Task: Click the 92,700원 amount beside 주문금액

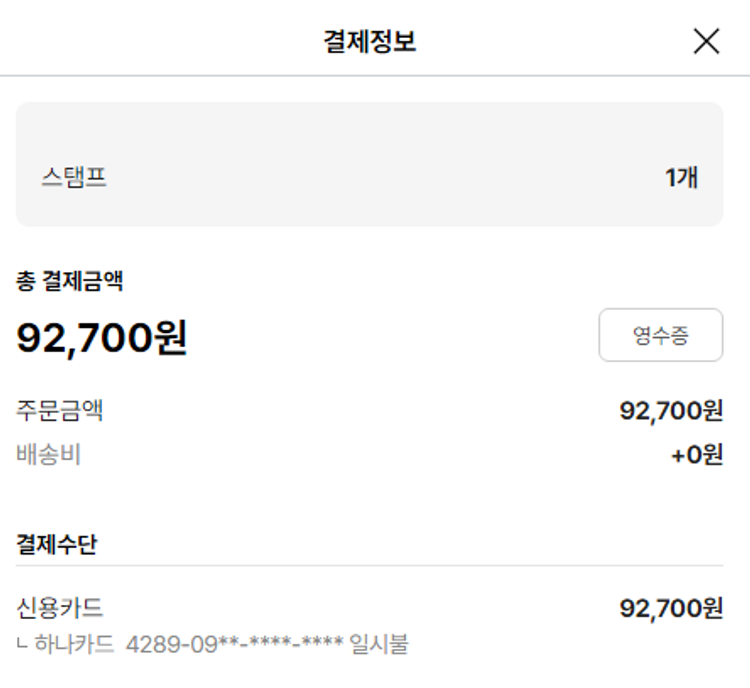Action: point(671,410)
